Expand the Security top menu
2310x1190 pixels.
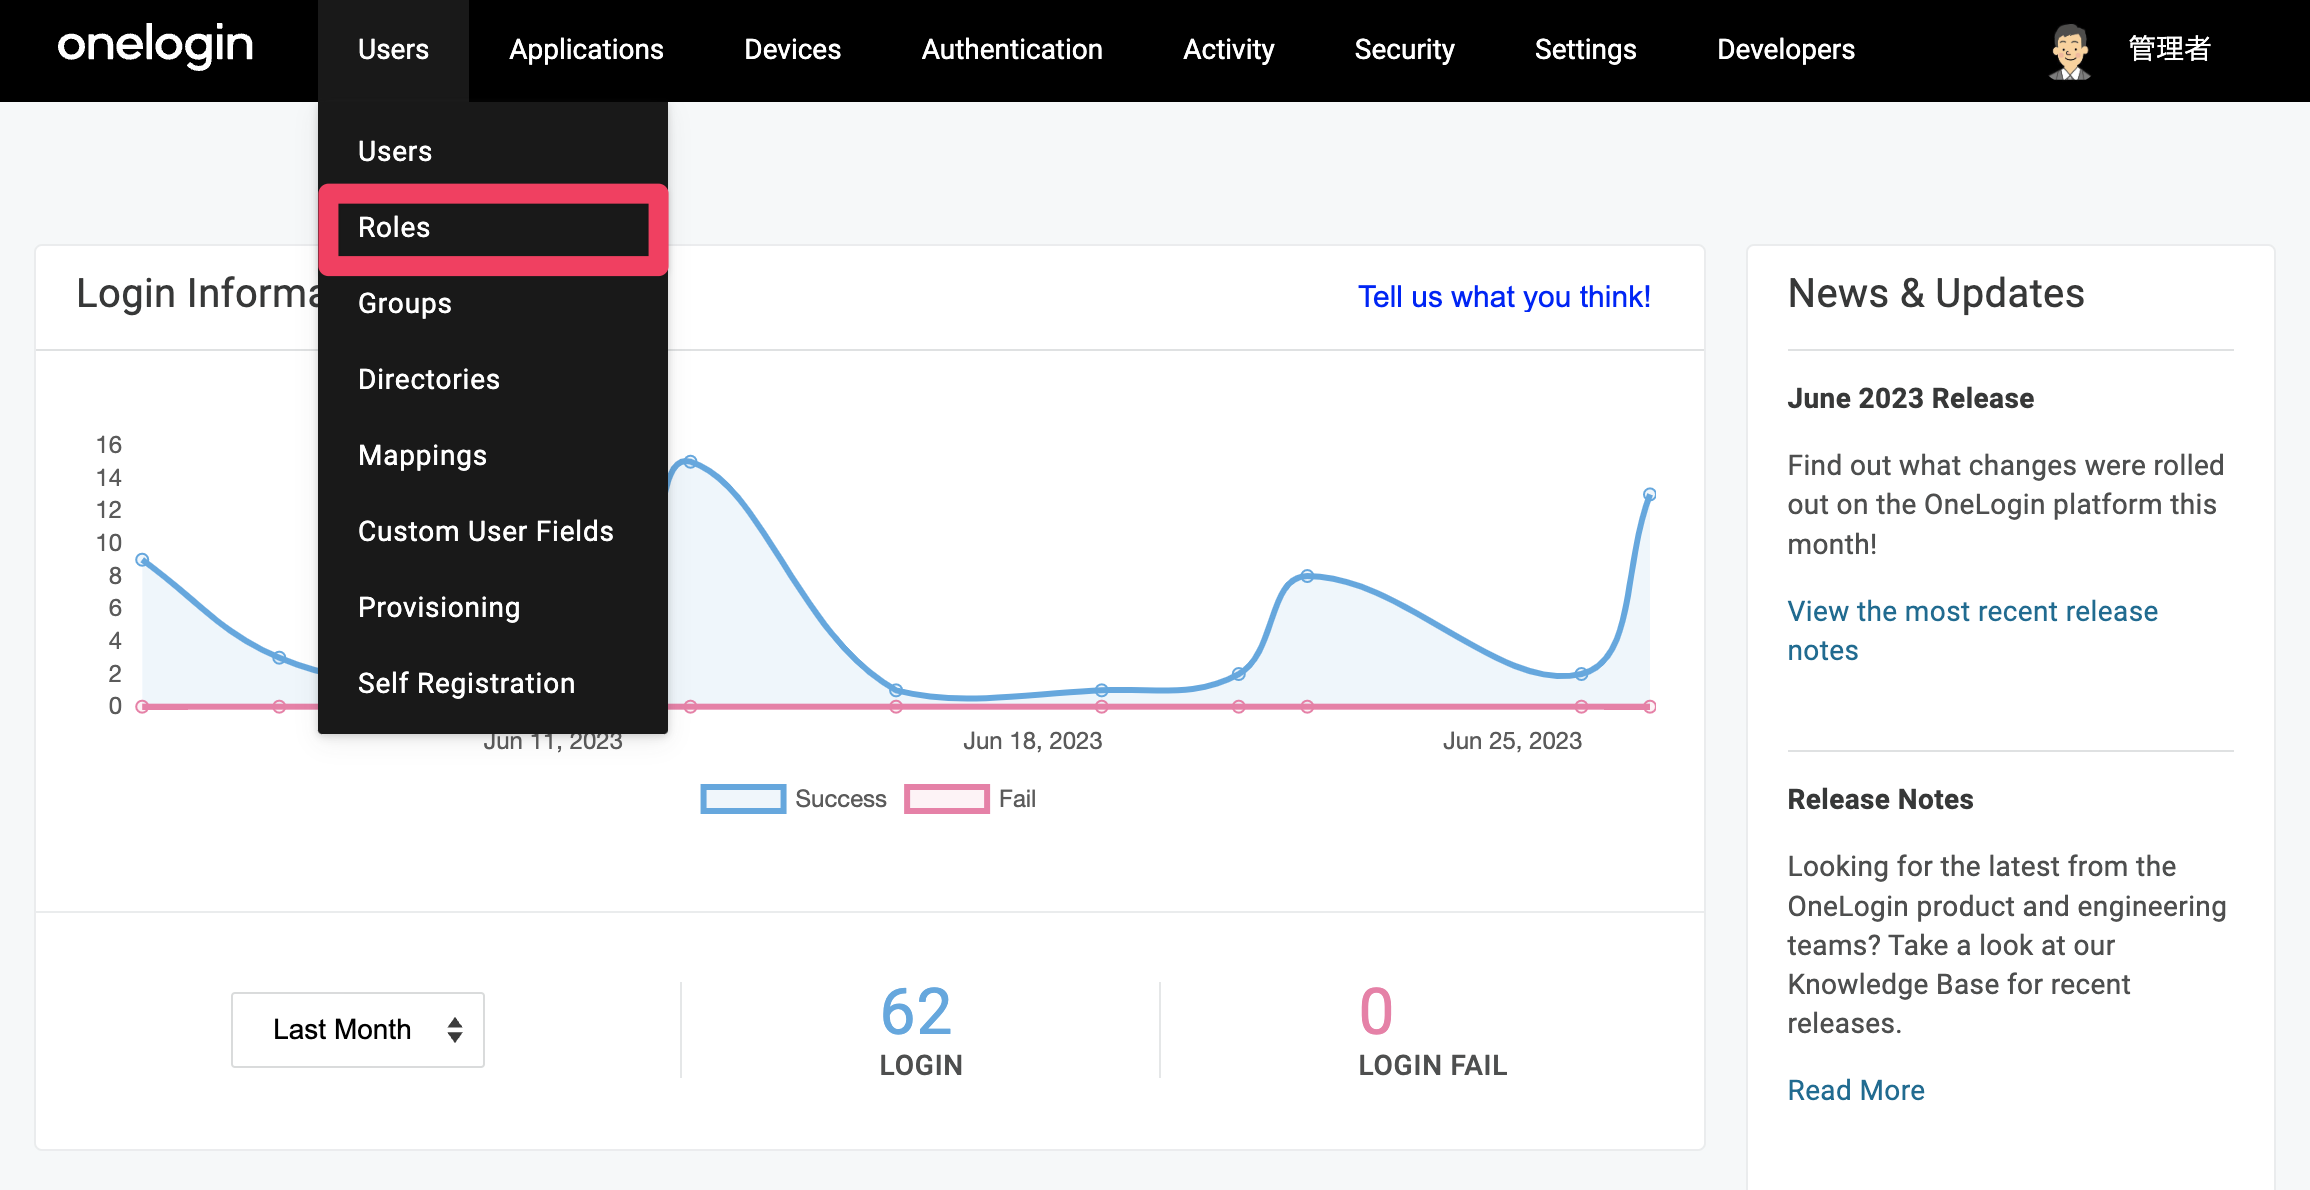[x=1404, y=50]
